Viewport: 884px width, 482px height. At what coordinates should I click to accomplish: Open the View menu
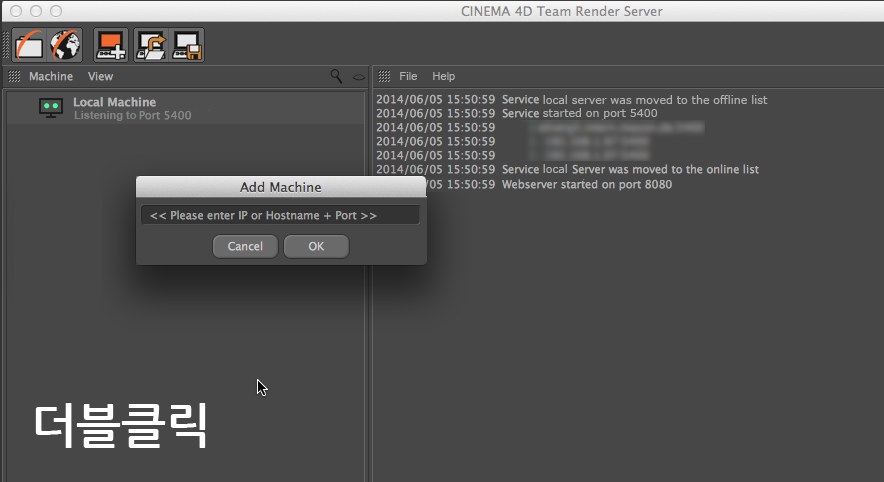click(100, 76)
